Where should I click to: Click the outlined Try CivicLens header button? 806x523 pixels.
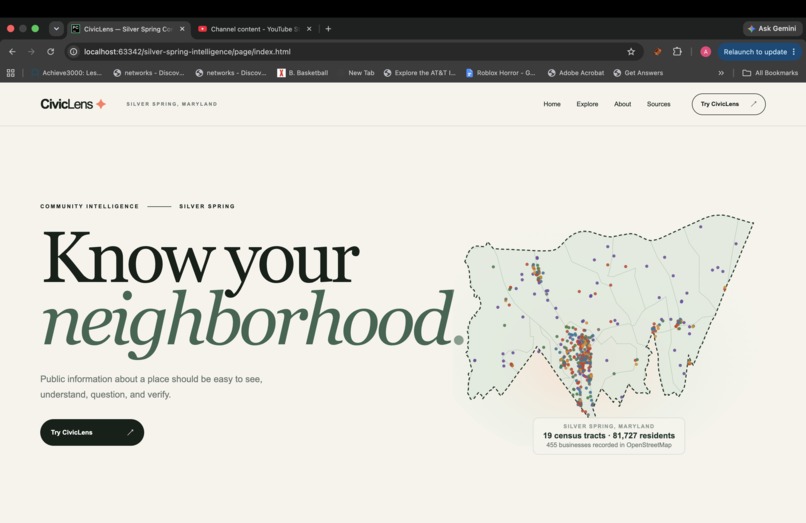[728, 104]
